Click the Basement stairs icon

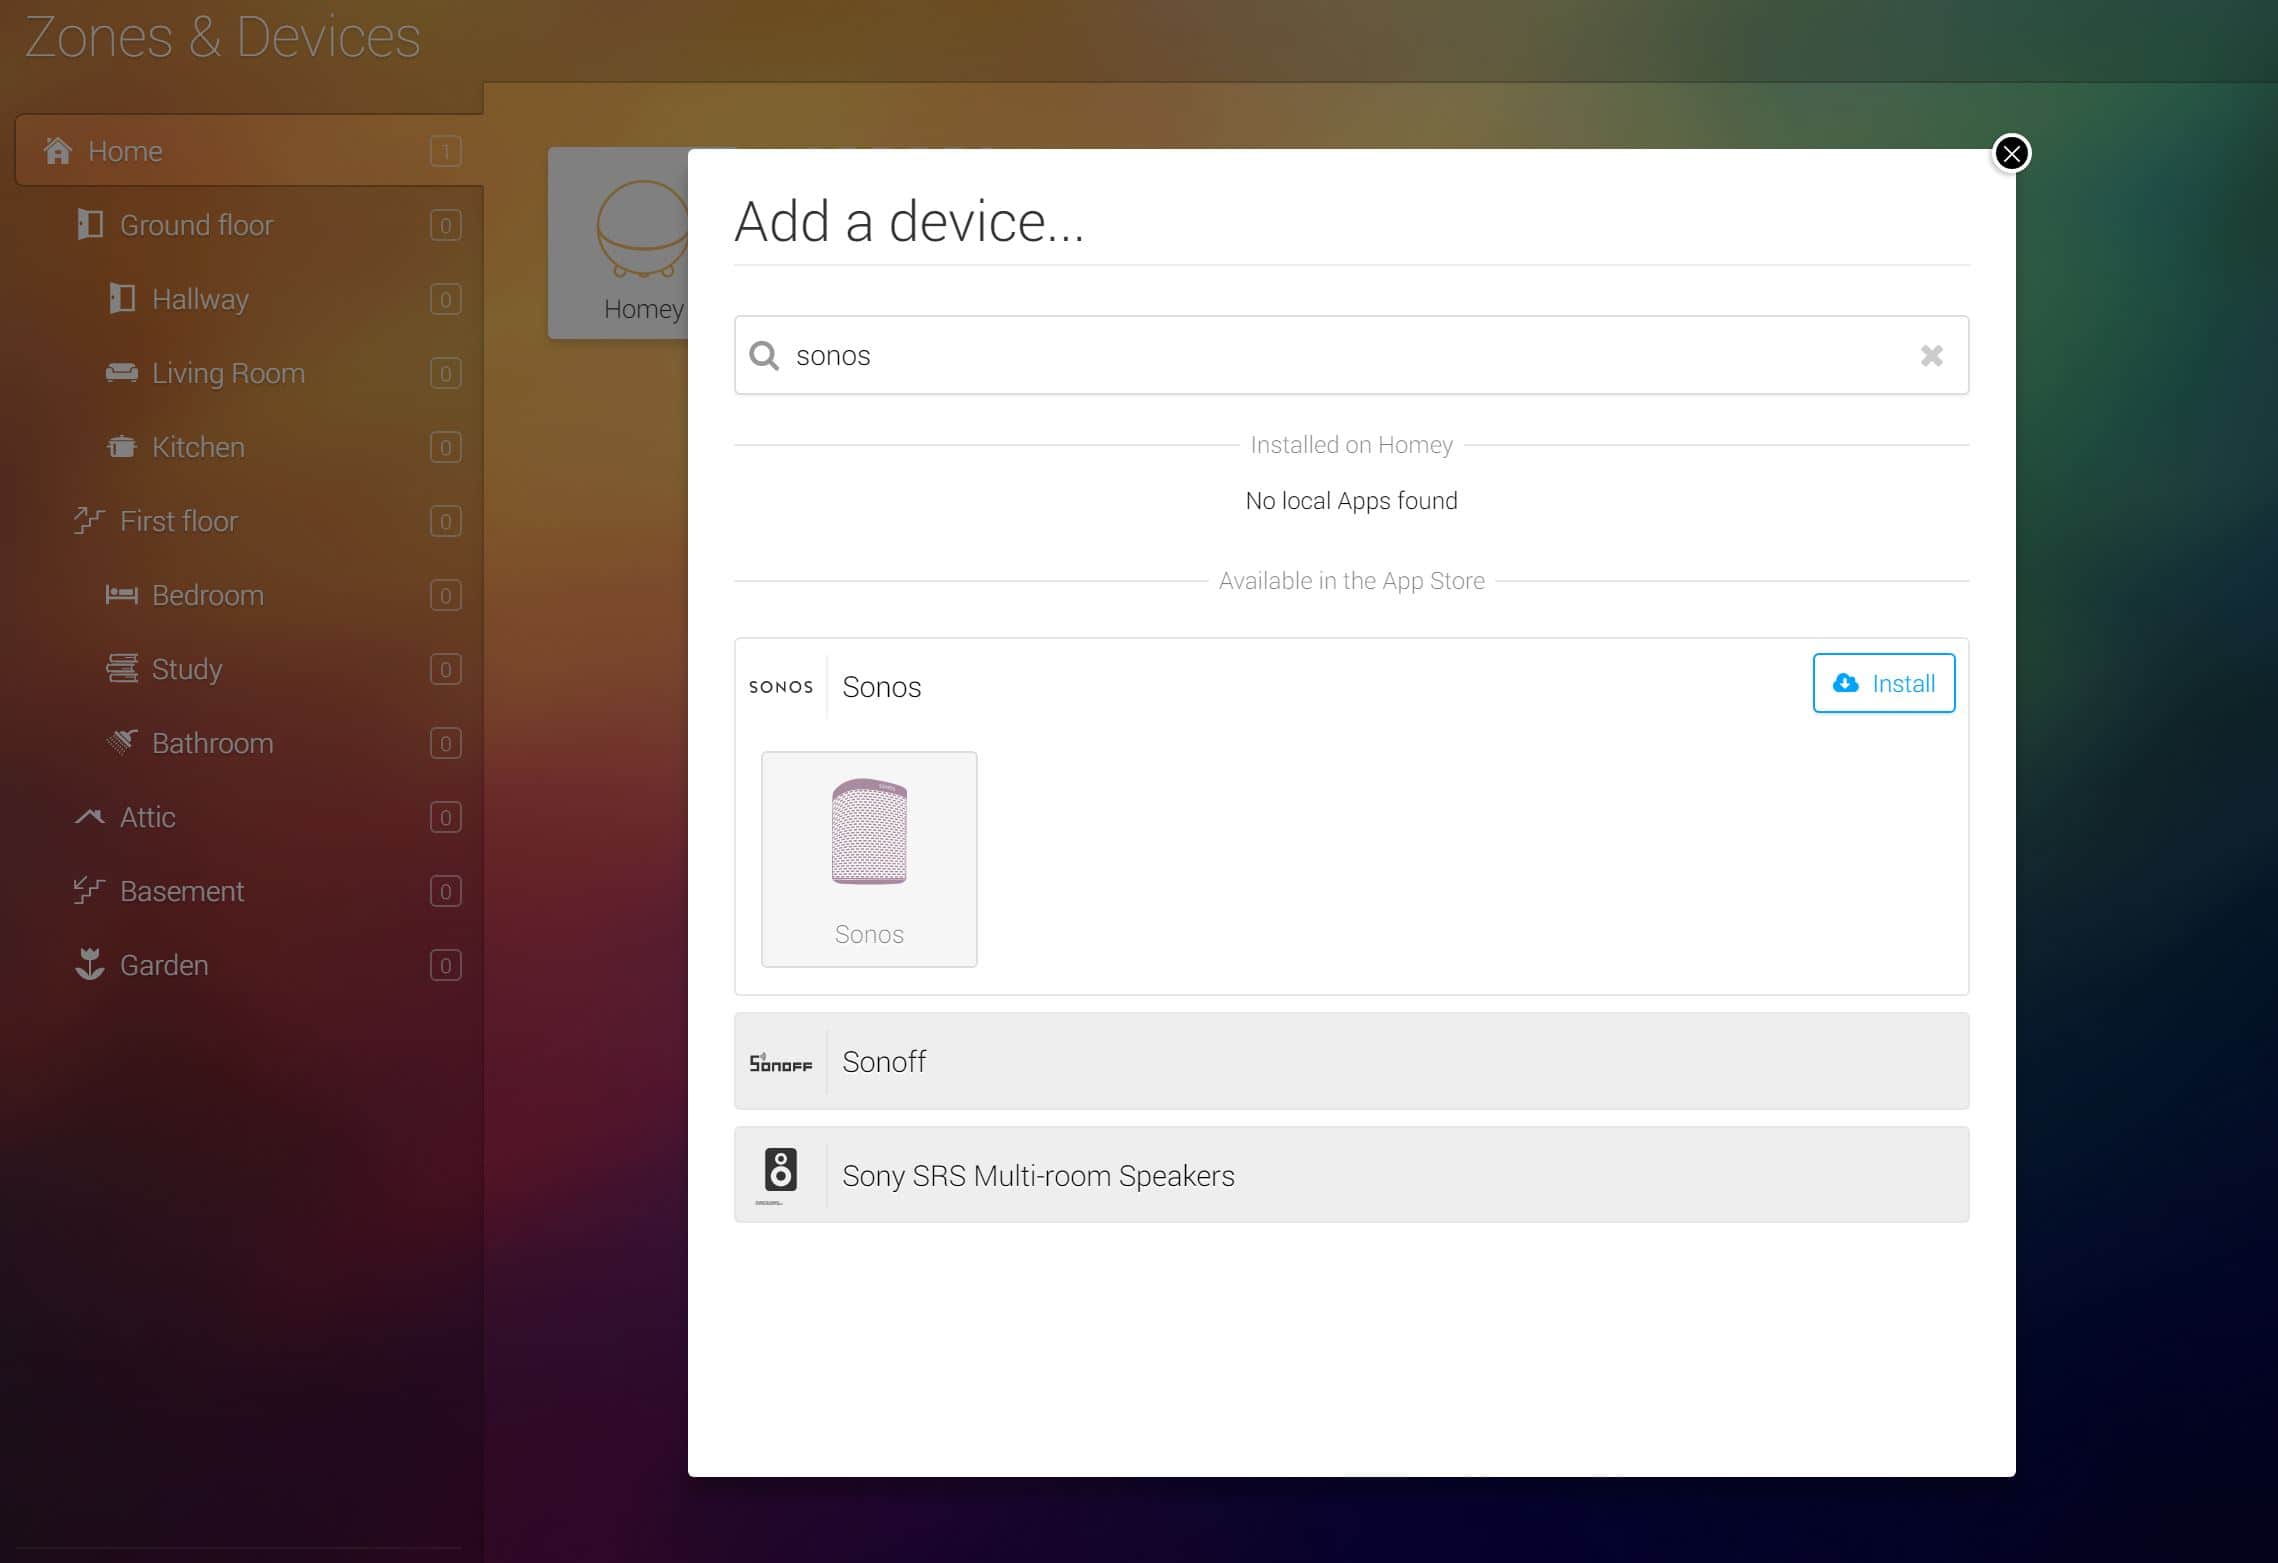pos(89,890)
